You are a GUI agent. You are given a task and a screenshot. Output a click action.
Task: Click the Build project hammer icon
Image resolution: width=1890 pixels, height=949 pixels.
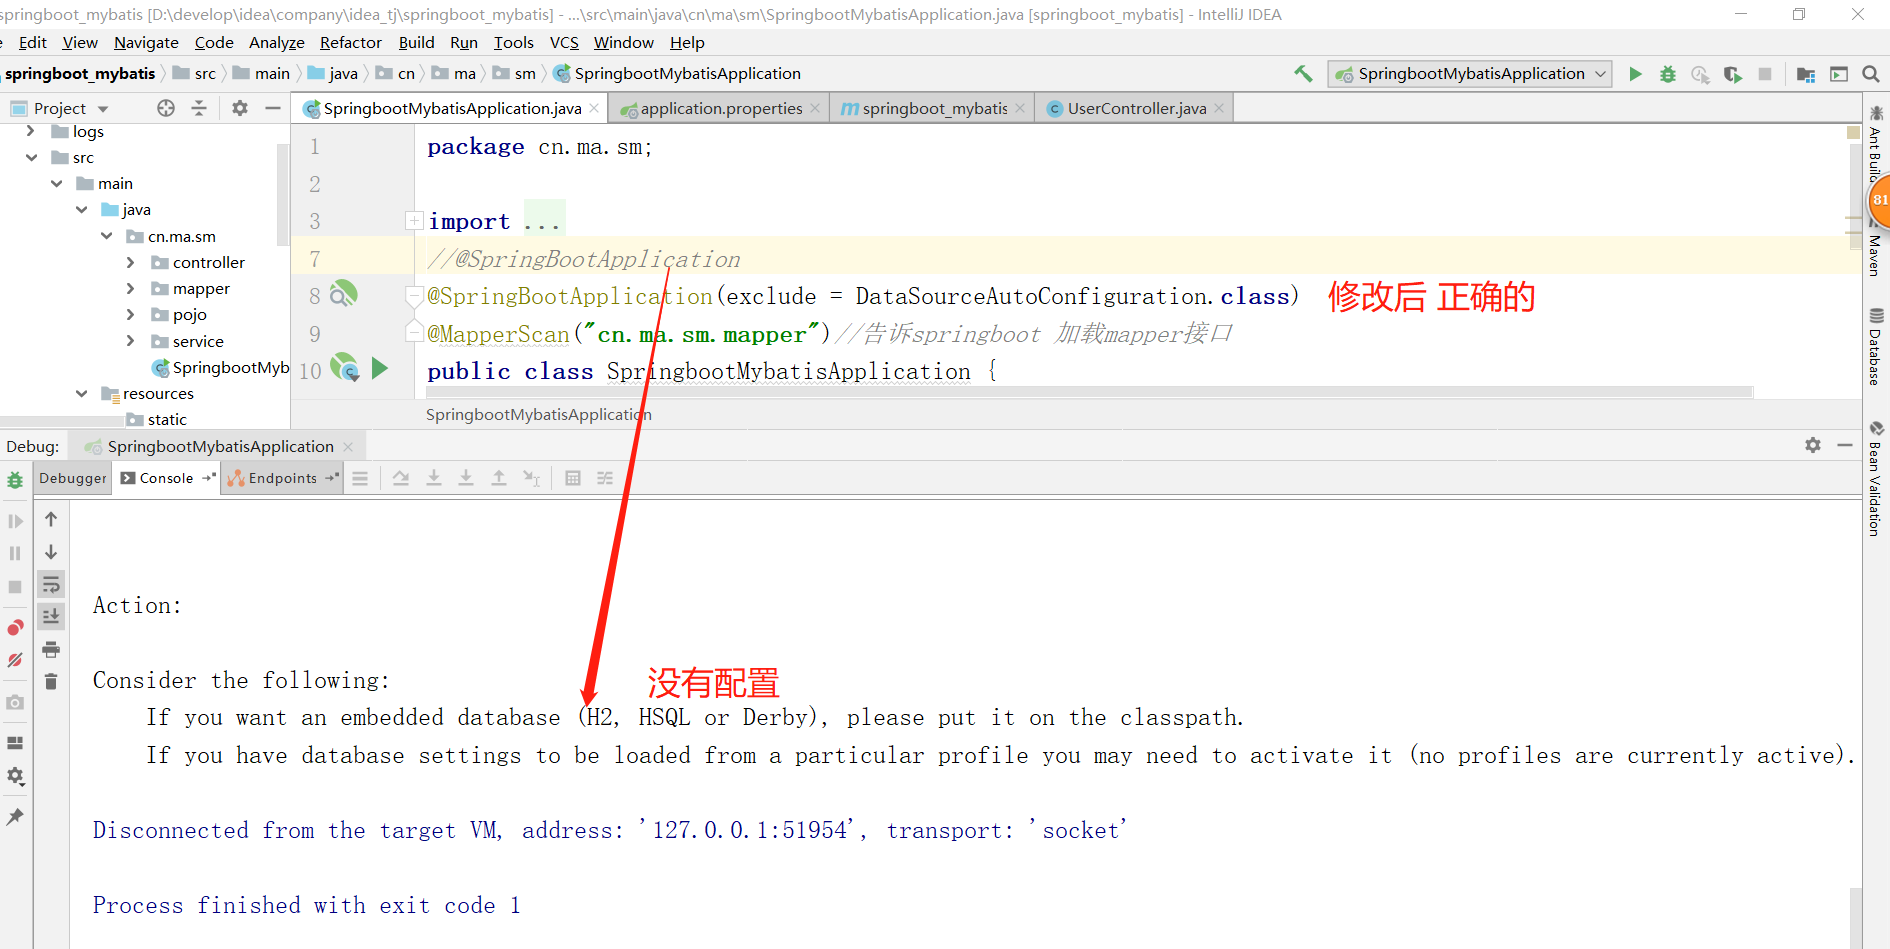[1303, 73]
